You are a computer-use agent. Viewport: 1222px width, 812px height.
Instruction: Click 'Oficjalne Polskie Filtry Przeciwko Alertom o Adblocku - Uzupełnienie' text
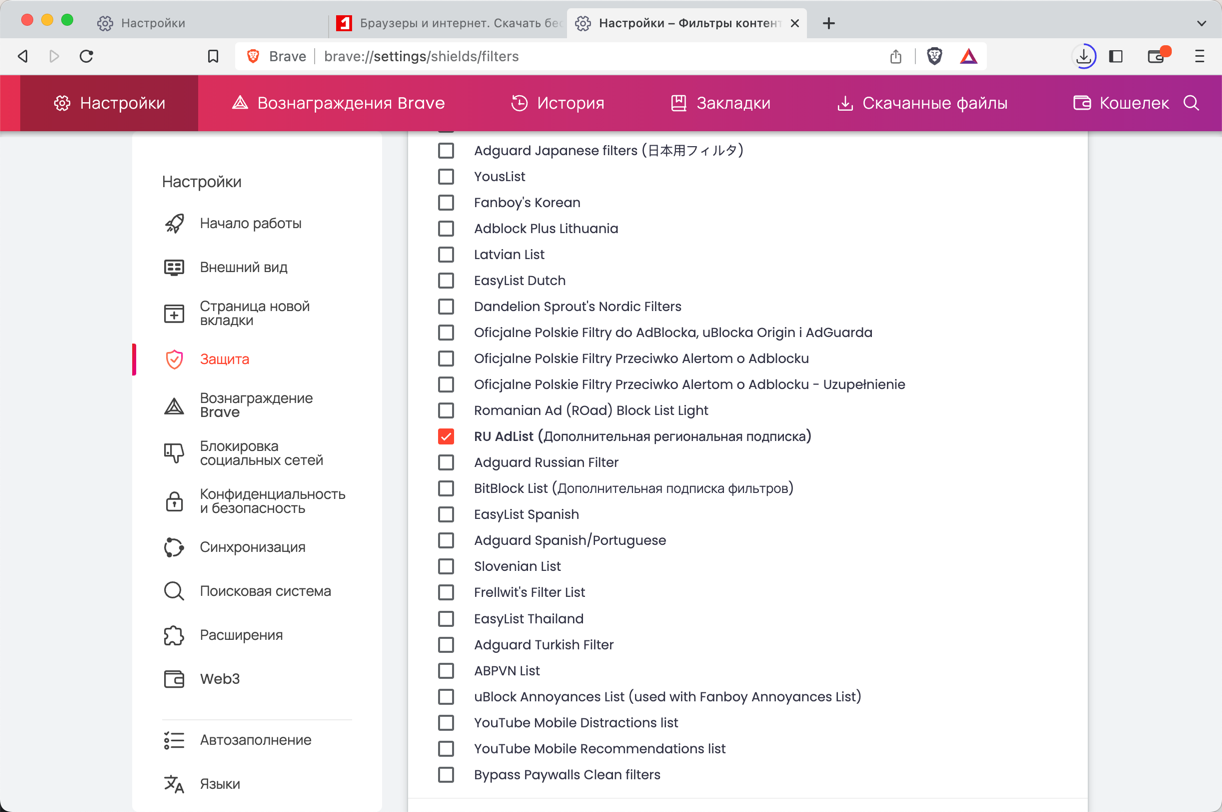click(690, 385)
